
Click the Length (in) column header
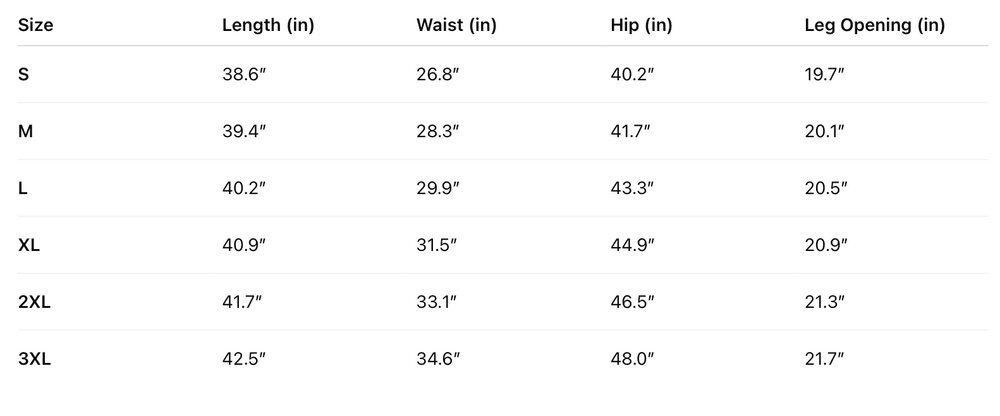[x=267, y=26]
